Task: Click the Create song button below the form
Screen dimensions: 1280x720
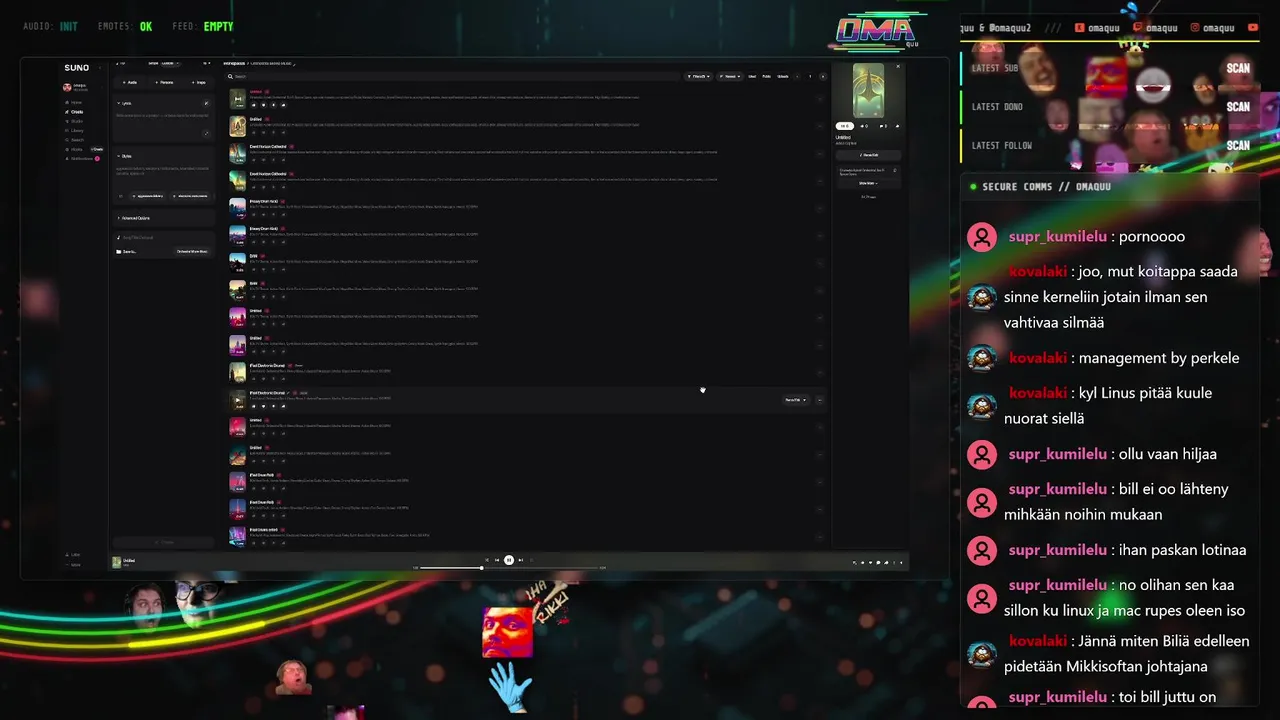Action: point(163,542)
